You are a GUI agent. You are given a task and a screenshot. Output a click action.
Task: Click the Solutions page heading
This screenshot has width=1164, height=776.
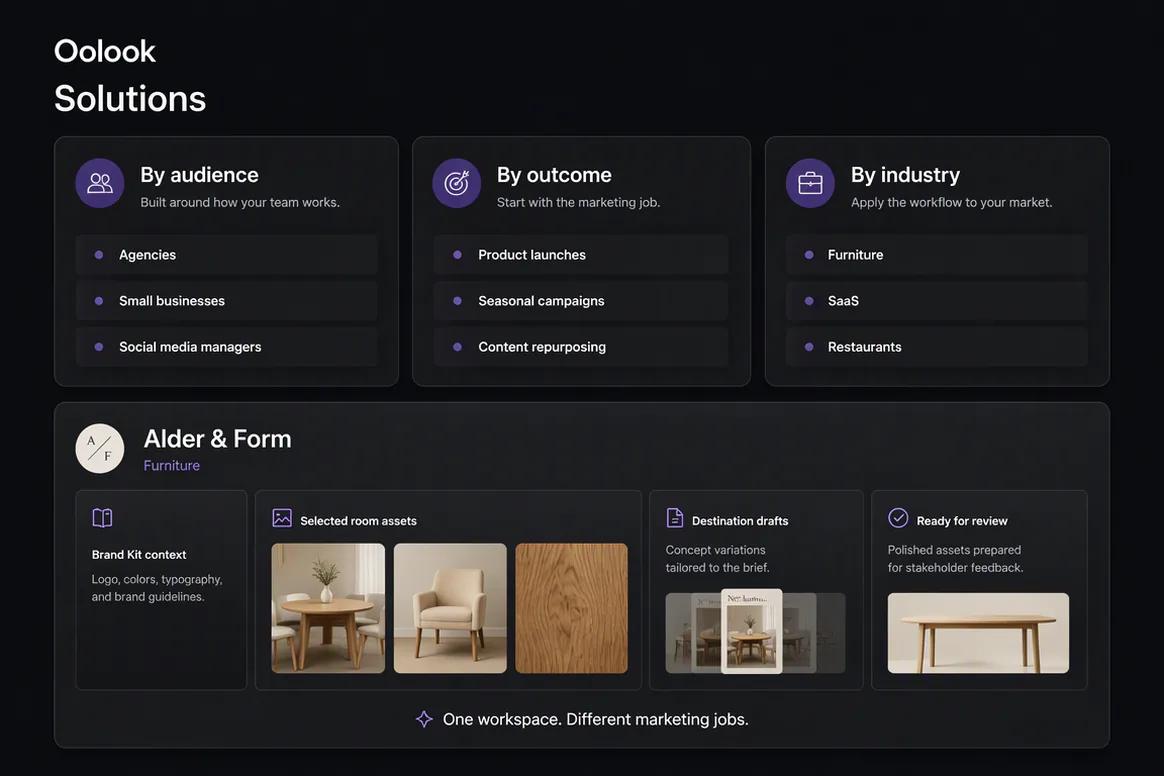coord(130,99)
